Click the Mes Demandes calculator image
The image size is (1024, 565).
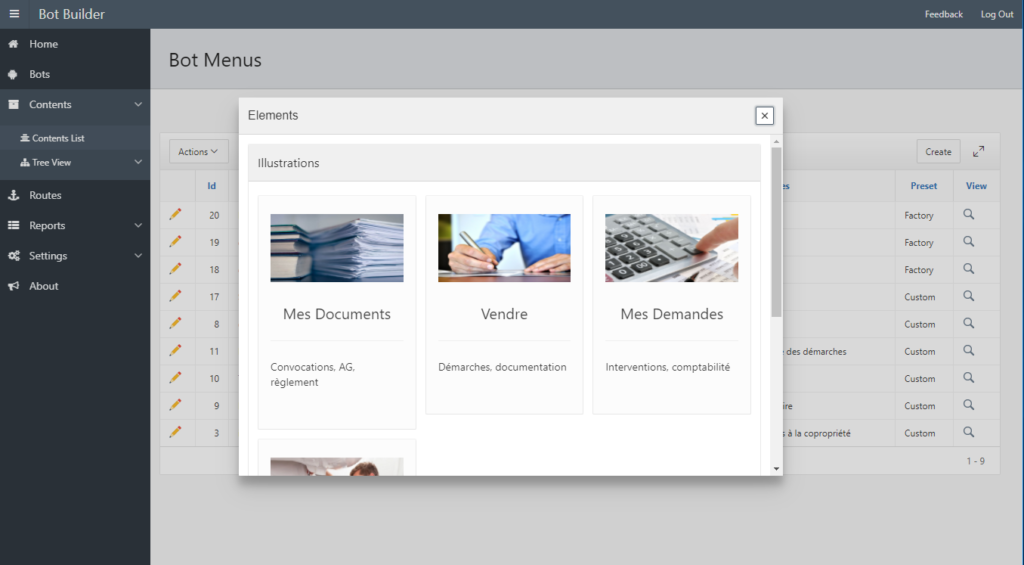tap(671, 248)
